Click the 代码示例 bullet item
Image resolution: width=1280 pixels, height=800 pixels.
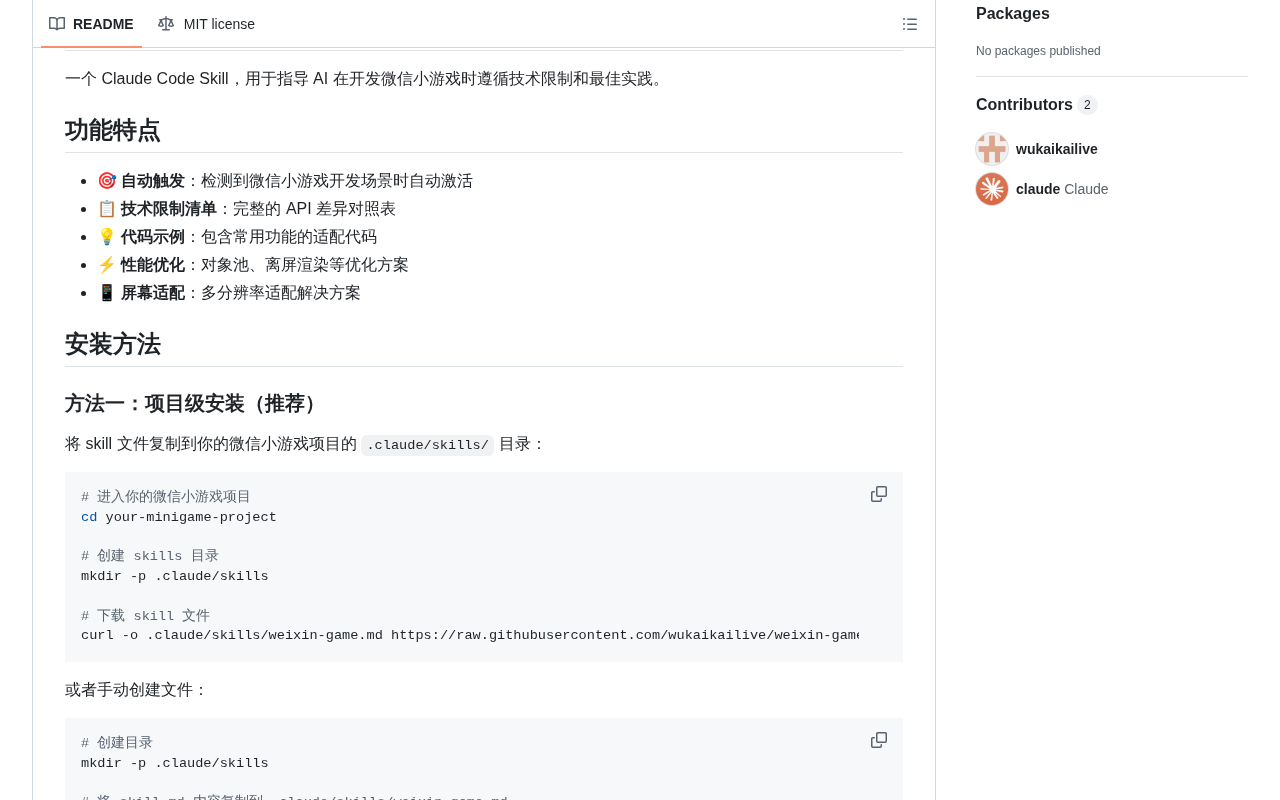pos(237,237)
